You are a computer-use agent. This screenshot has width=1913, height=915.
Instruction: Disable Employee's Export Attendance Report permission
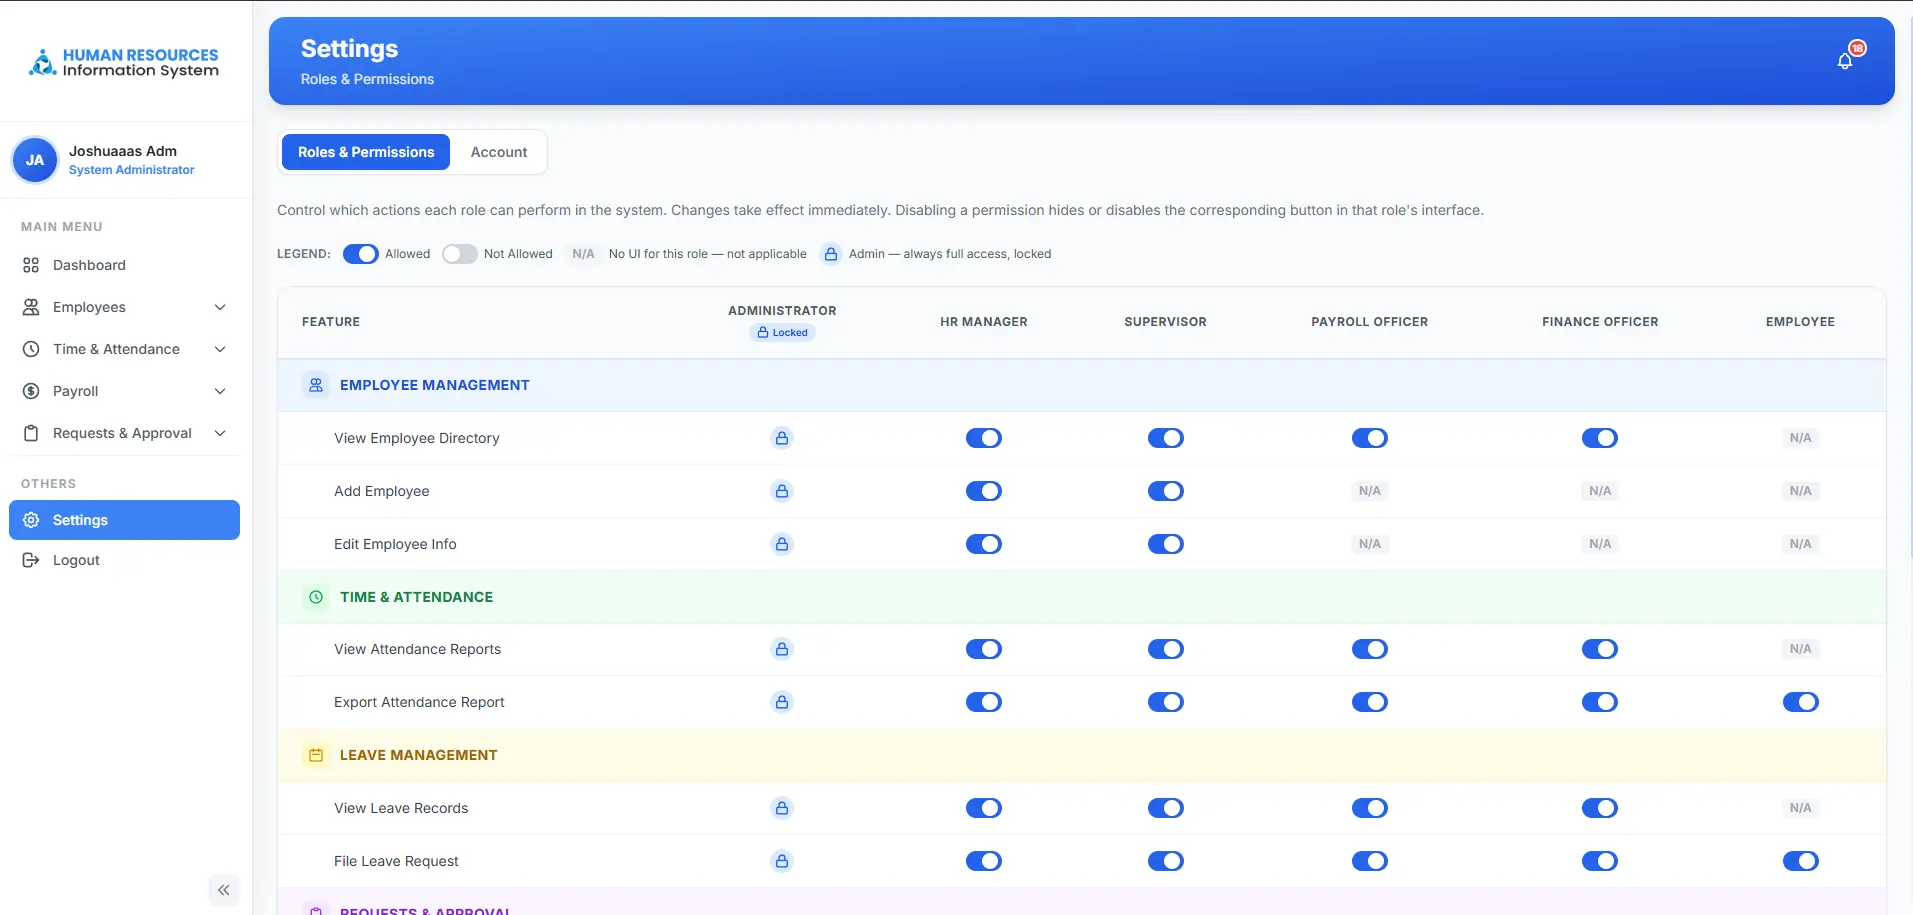click(x=1800, y=702)
